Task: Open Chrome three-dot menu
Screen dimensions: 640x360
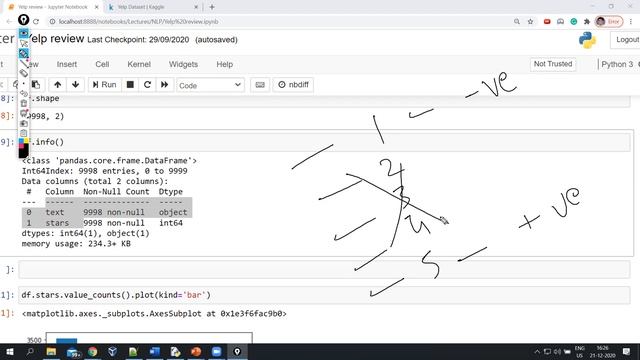Action: [631, 21]
